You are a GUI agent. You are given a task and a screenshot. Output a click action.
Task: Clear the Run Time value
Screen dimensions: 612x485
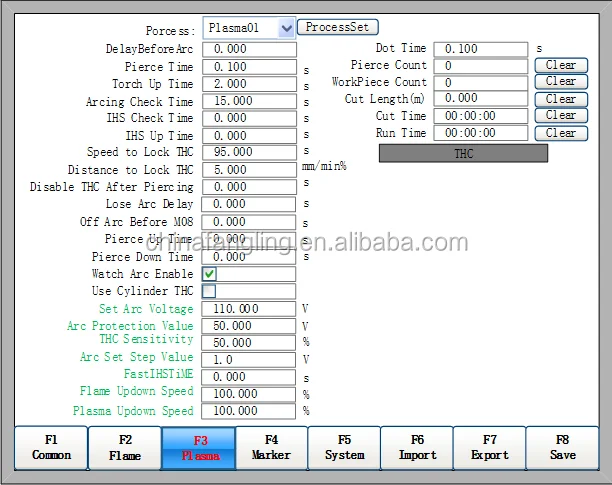(561, 133)
